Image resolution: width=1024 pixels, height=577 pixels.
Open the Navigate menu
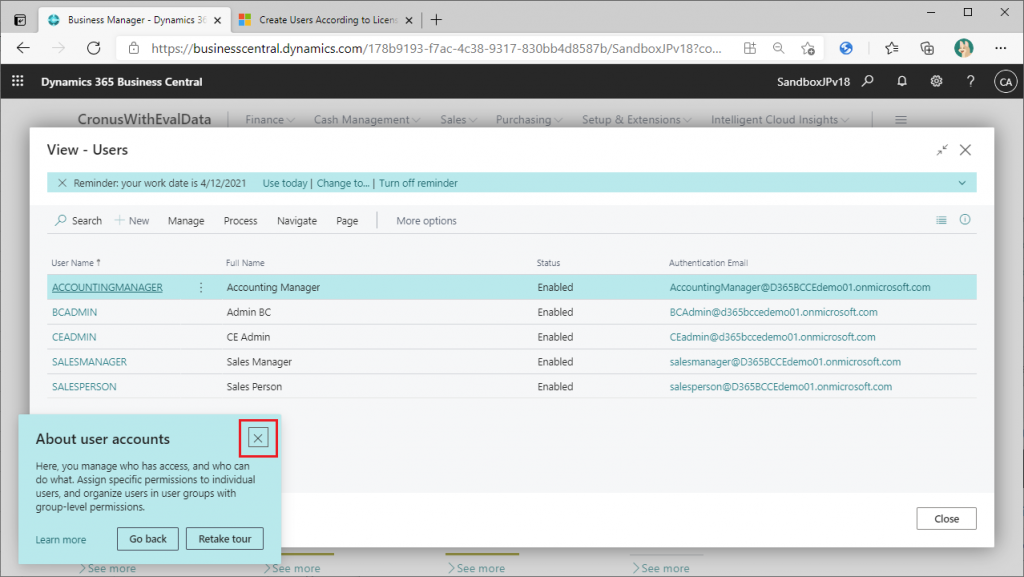[296, 221]
